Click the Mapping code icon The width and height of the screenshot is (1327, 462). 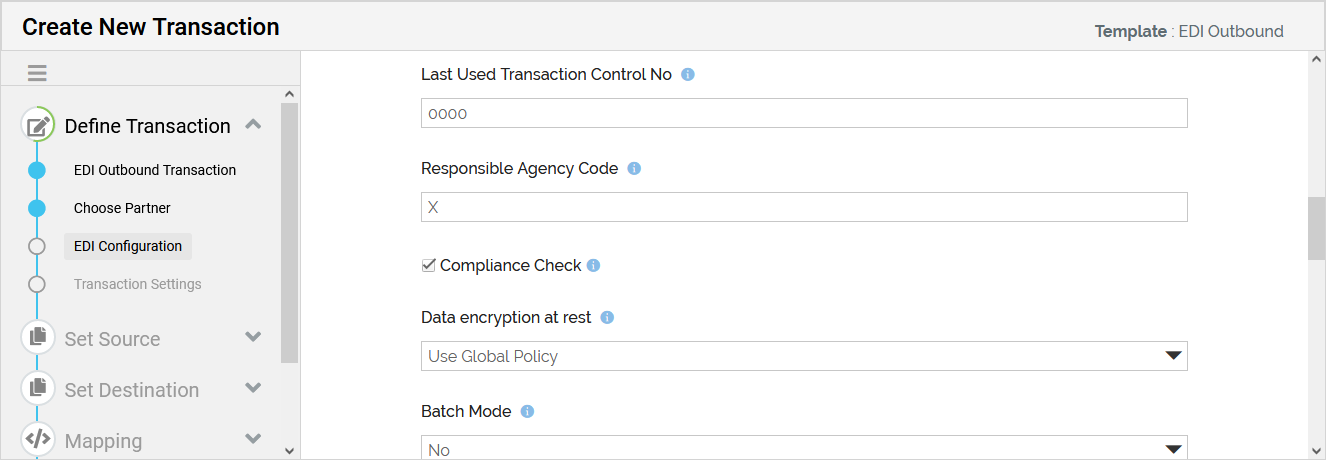pyautogui.click(x=38, y=439)
